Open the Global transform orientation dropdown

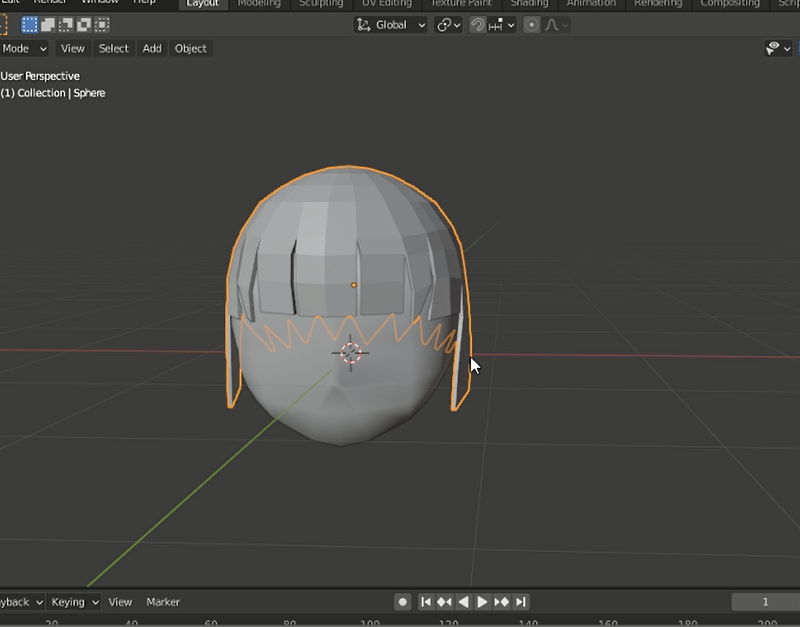[x=390, y=25]
